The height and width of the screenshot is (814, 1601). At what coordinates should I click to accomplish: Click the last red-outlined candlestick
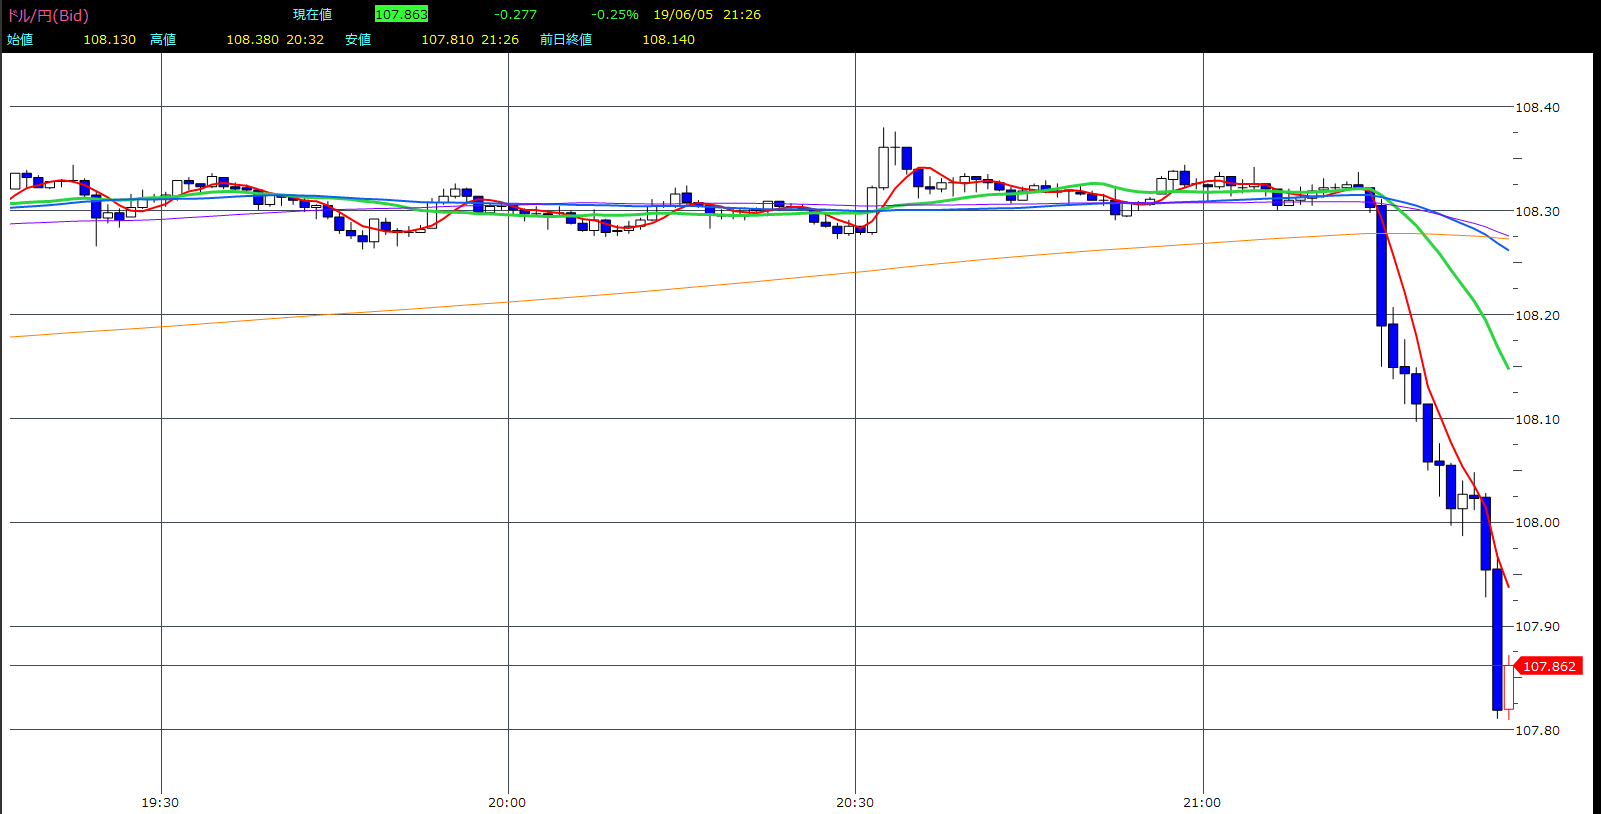[x=1509, y=687]
